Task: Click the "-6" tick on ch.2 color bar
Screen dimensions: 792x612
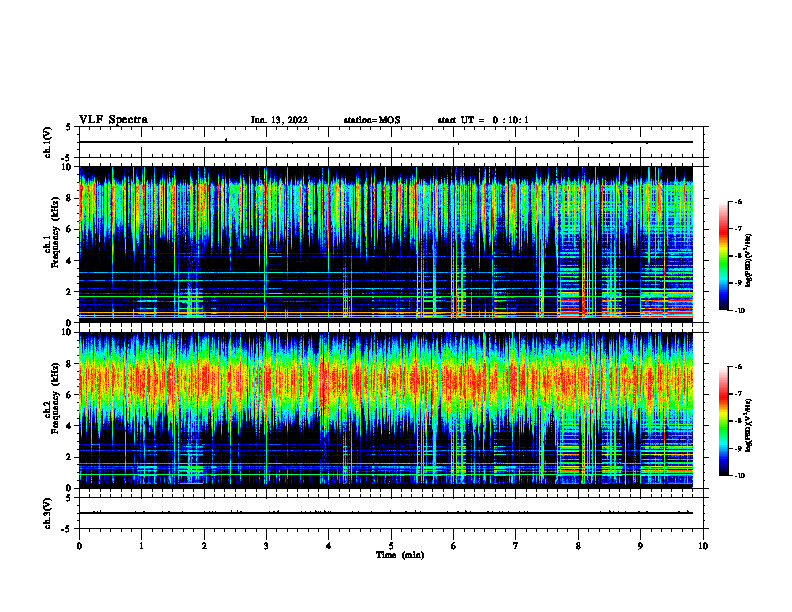Action: tap(739, 367)
